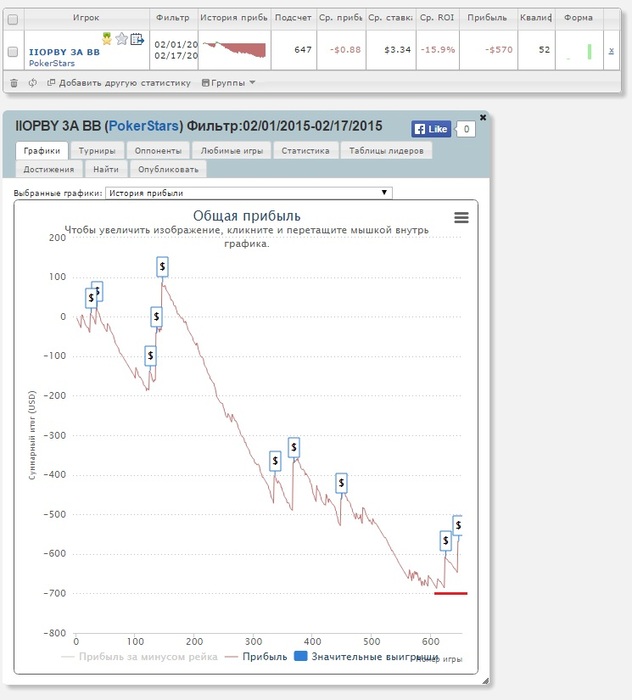The width and height of the screenshot is (632, 700).
Task: Click the $ marker sitting on the 0 gridline
Action: click(156, 317)
